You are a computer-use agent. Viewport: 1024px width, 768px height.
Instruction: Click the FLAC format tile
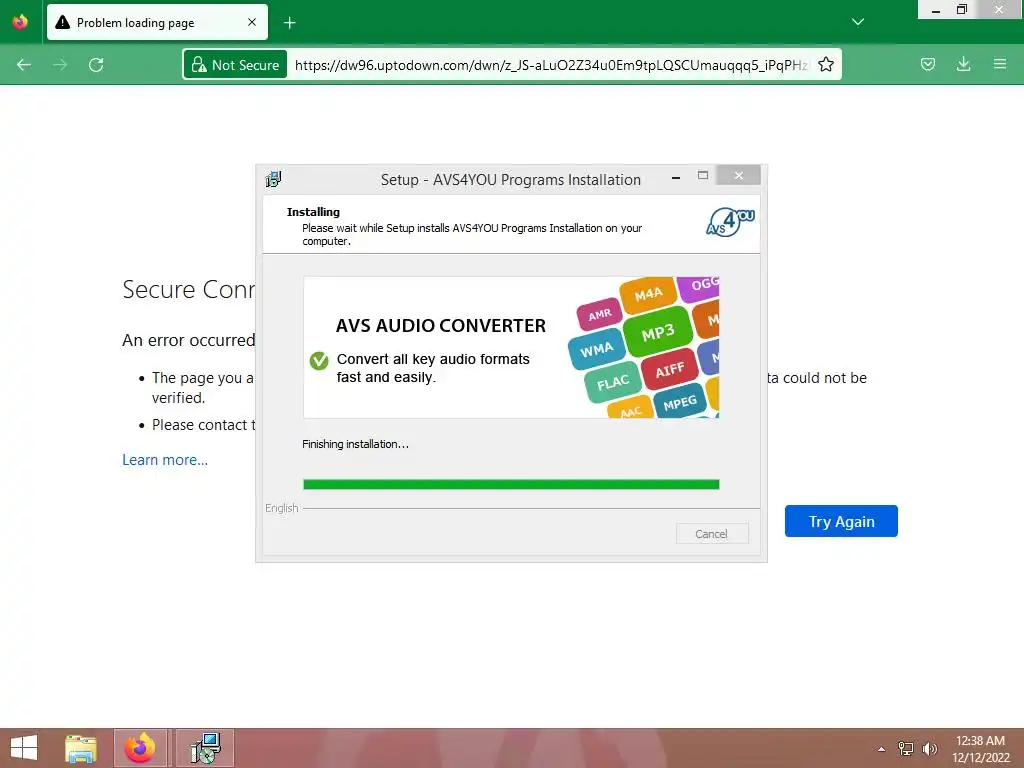pyautogui.click(x=613, y=381)
